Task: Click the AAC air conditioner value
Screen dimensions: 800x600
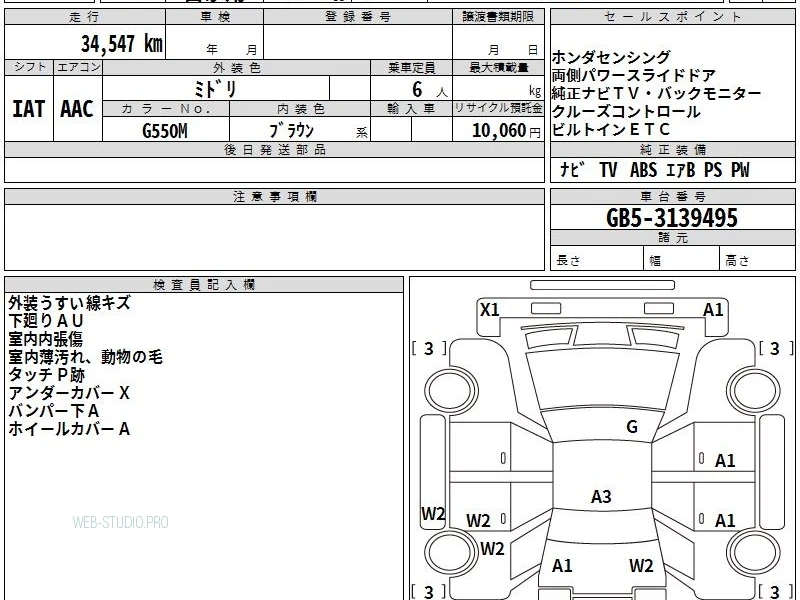Action: [x=77, y=109]
